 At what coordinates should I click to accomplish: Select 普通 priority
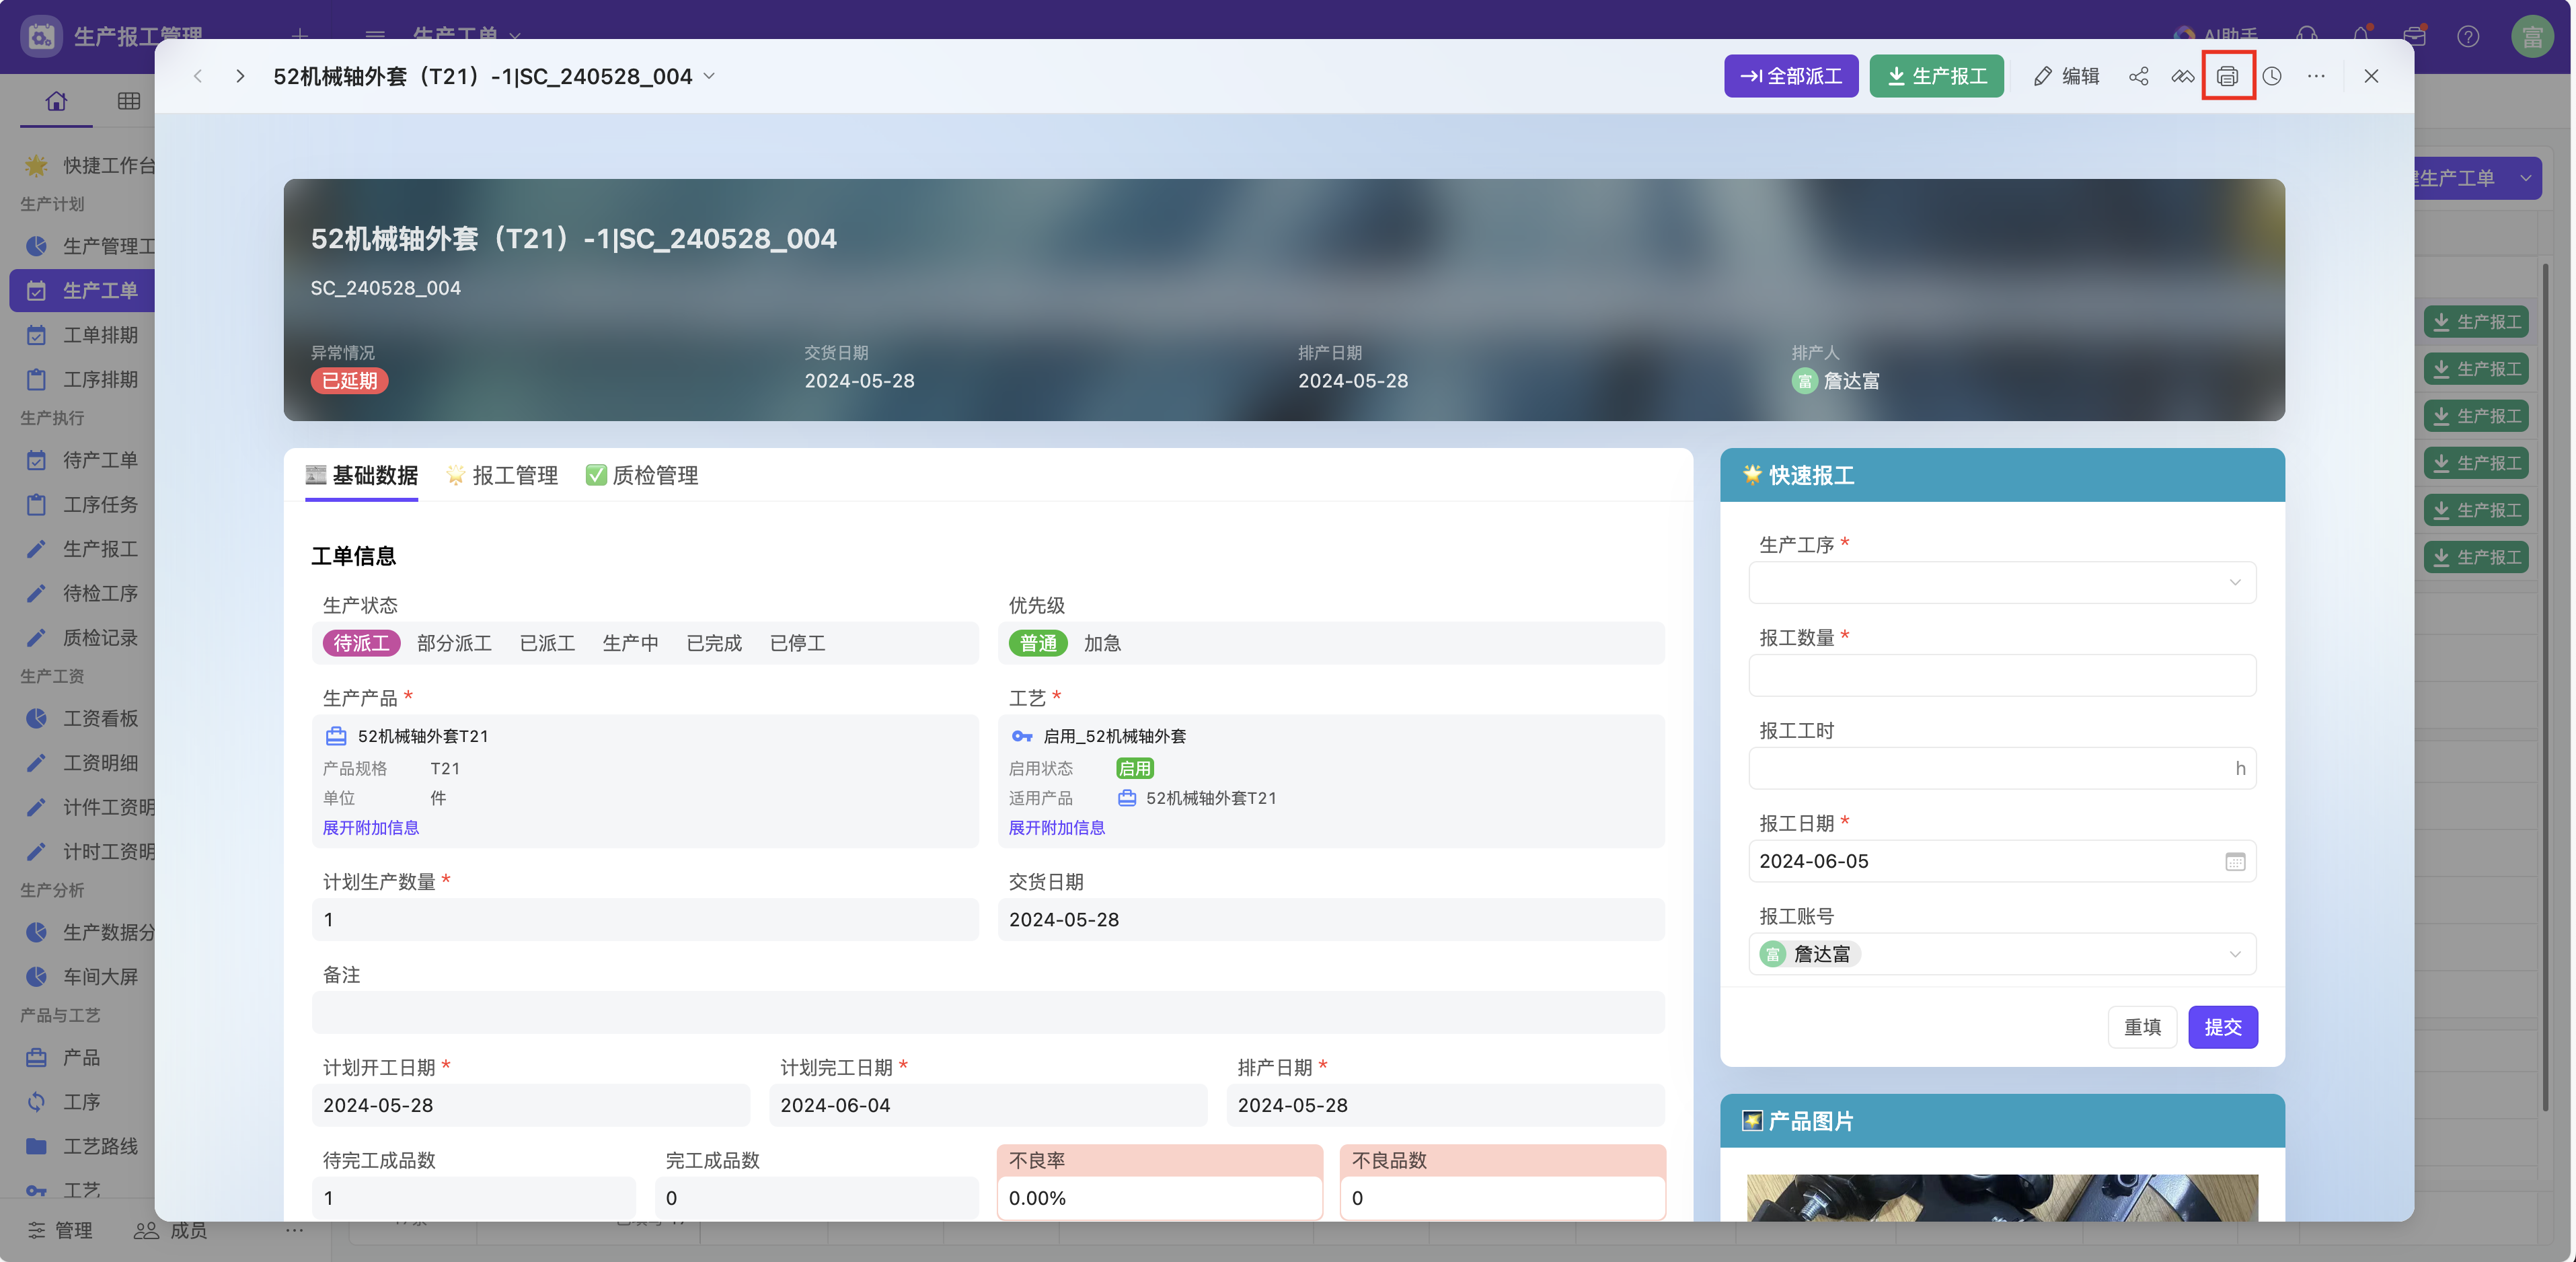pos(1038,643)
